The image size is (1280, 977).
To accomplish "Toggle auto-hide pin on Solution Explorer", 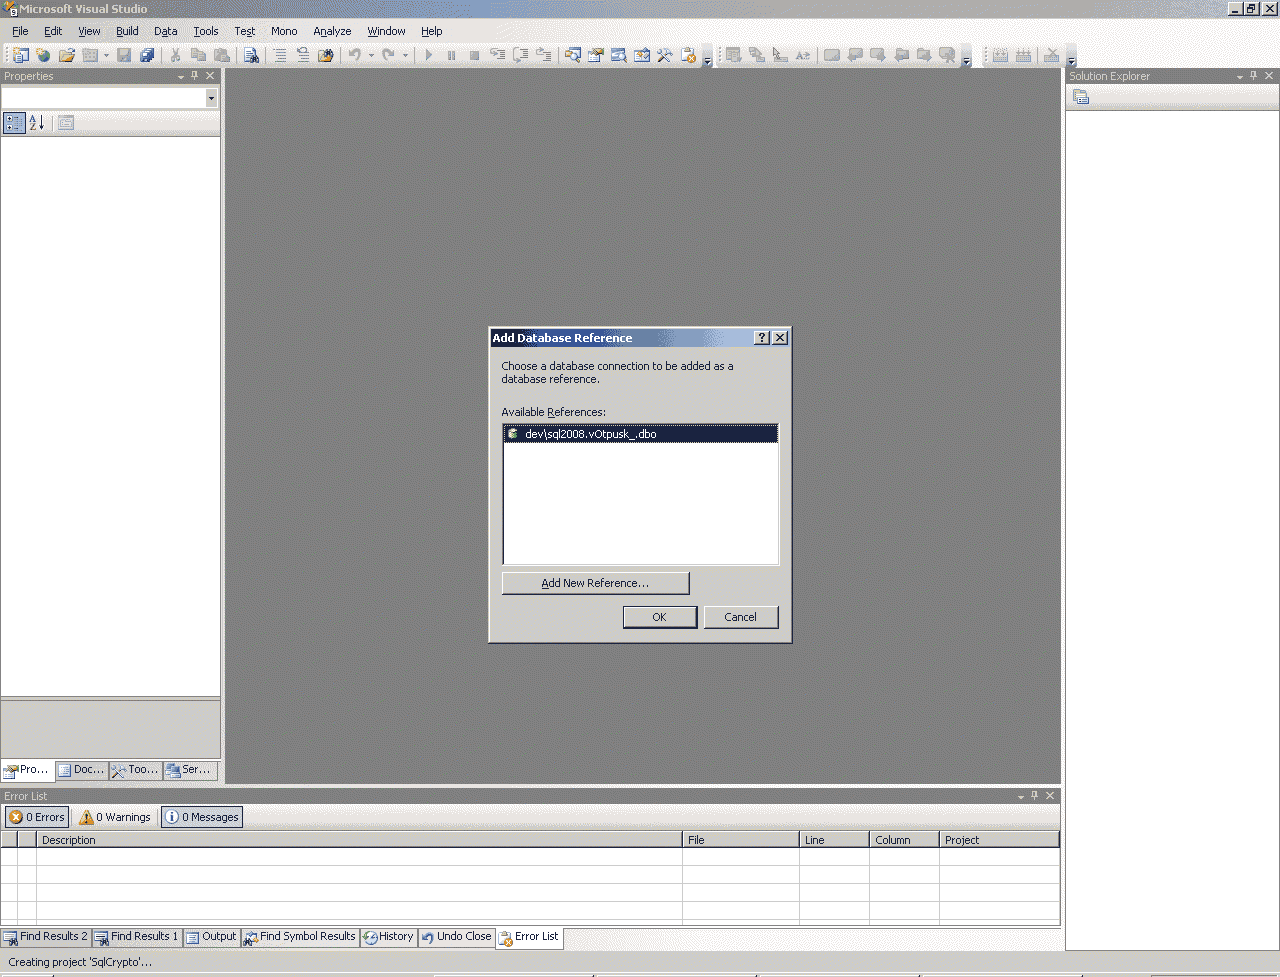I will pos(1254,76).
